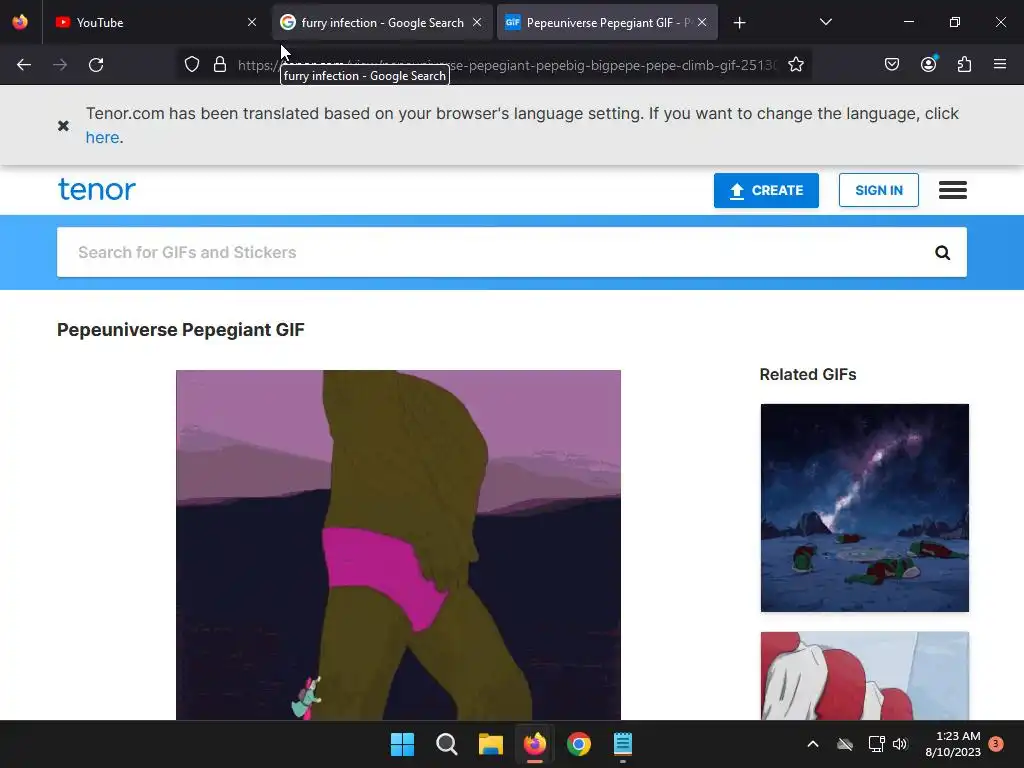Open Windows taskbar search
Image resolution: width=1024 pixels, height=768 pixels.
click(447, 744)
